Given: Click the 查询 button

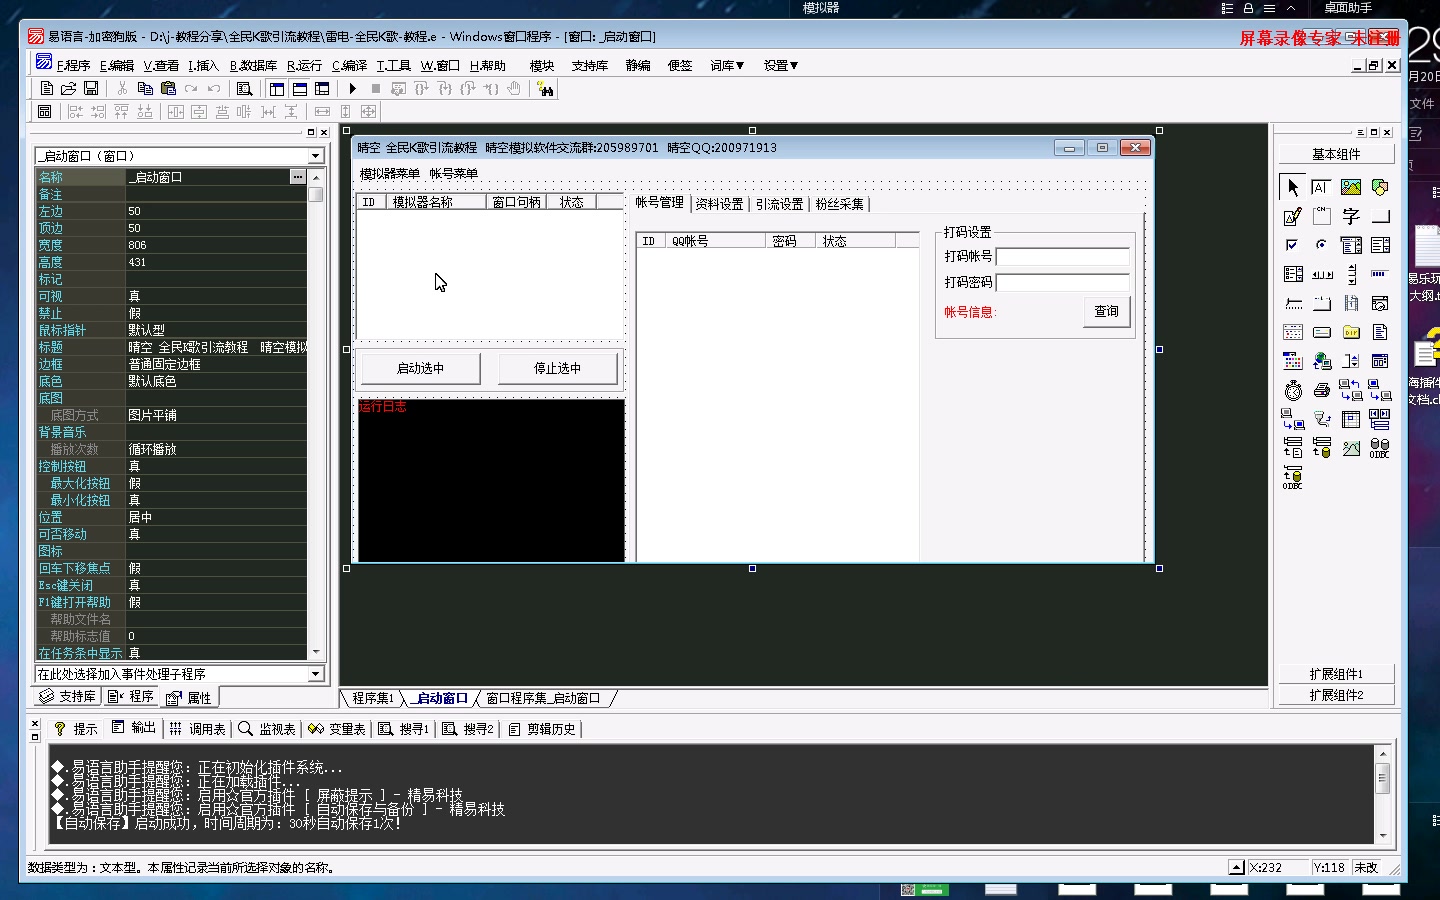Looking at the screenshot, I should tap(1107, 311).
